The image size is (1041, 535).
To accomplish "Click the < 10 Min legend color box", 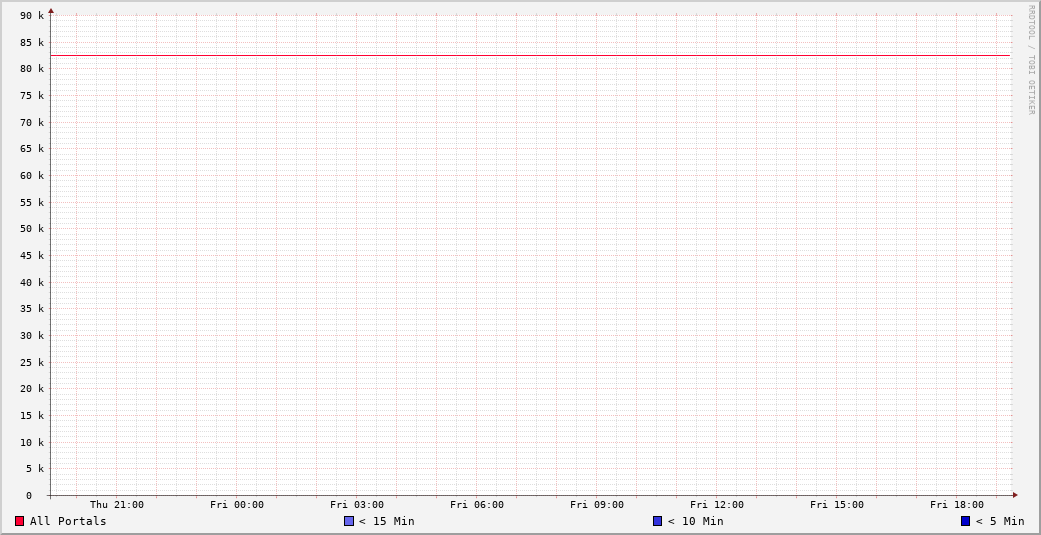I will [657, 521].
